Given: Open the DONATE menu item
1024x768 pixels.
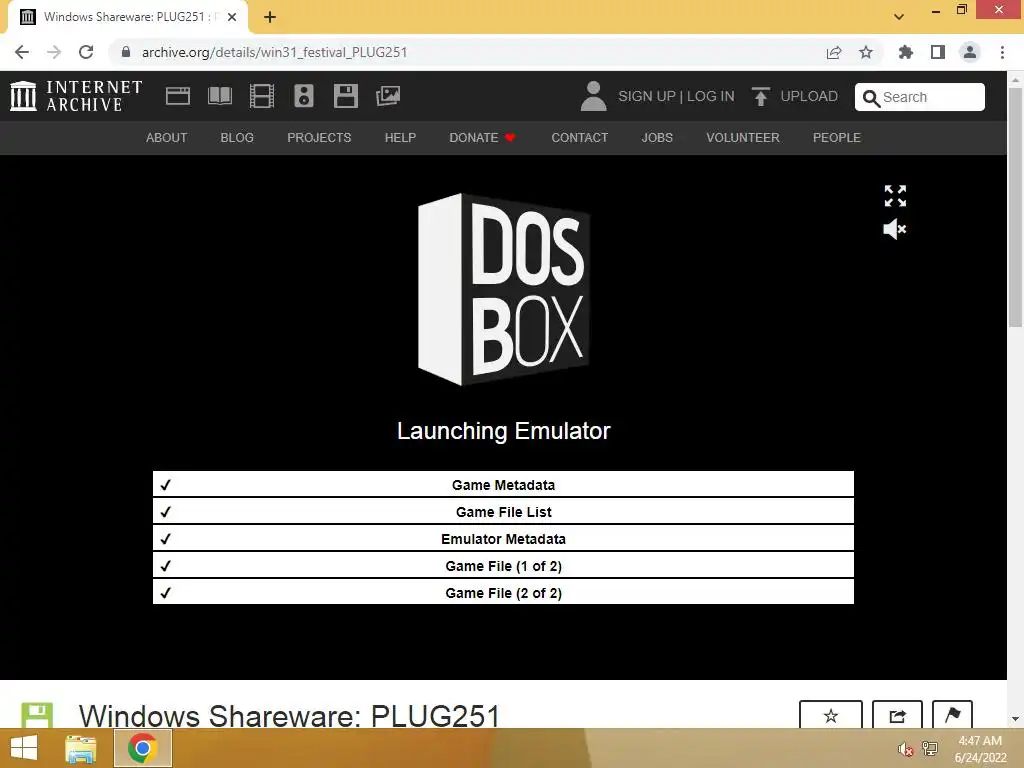Looking at the screenshot, I should click(483, 138).
